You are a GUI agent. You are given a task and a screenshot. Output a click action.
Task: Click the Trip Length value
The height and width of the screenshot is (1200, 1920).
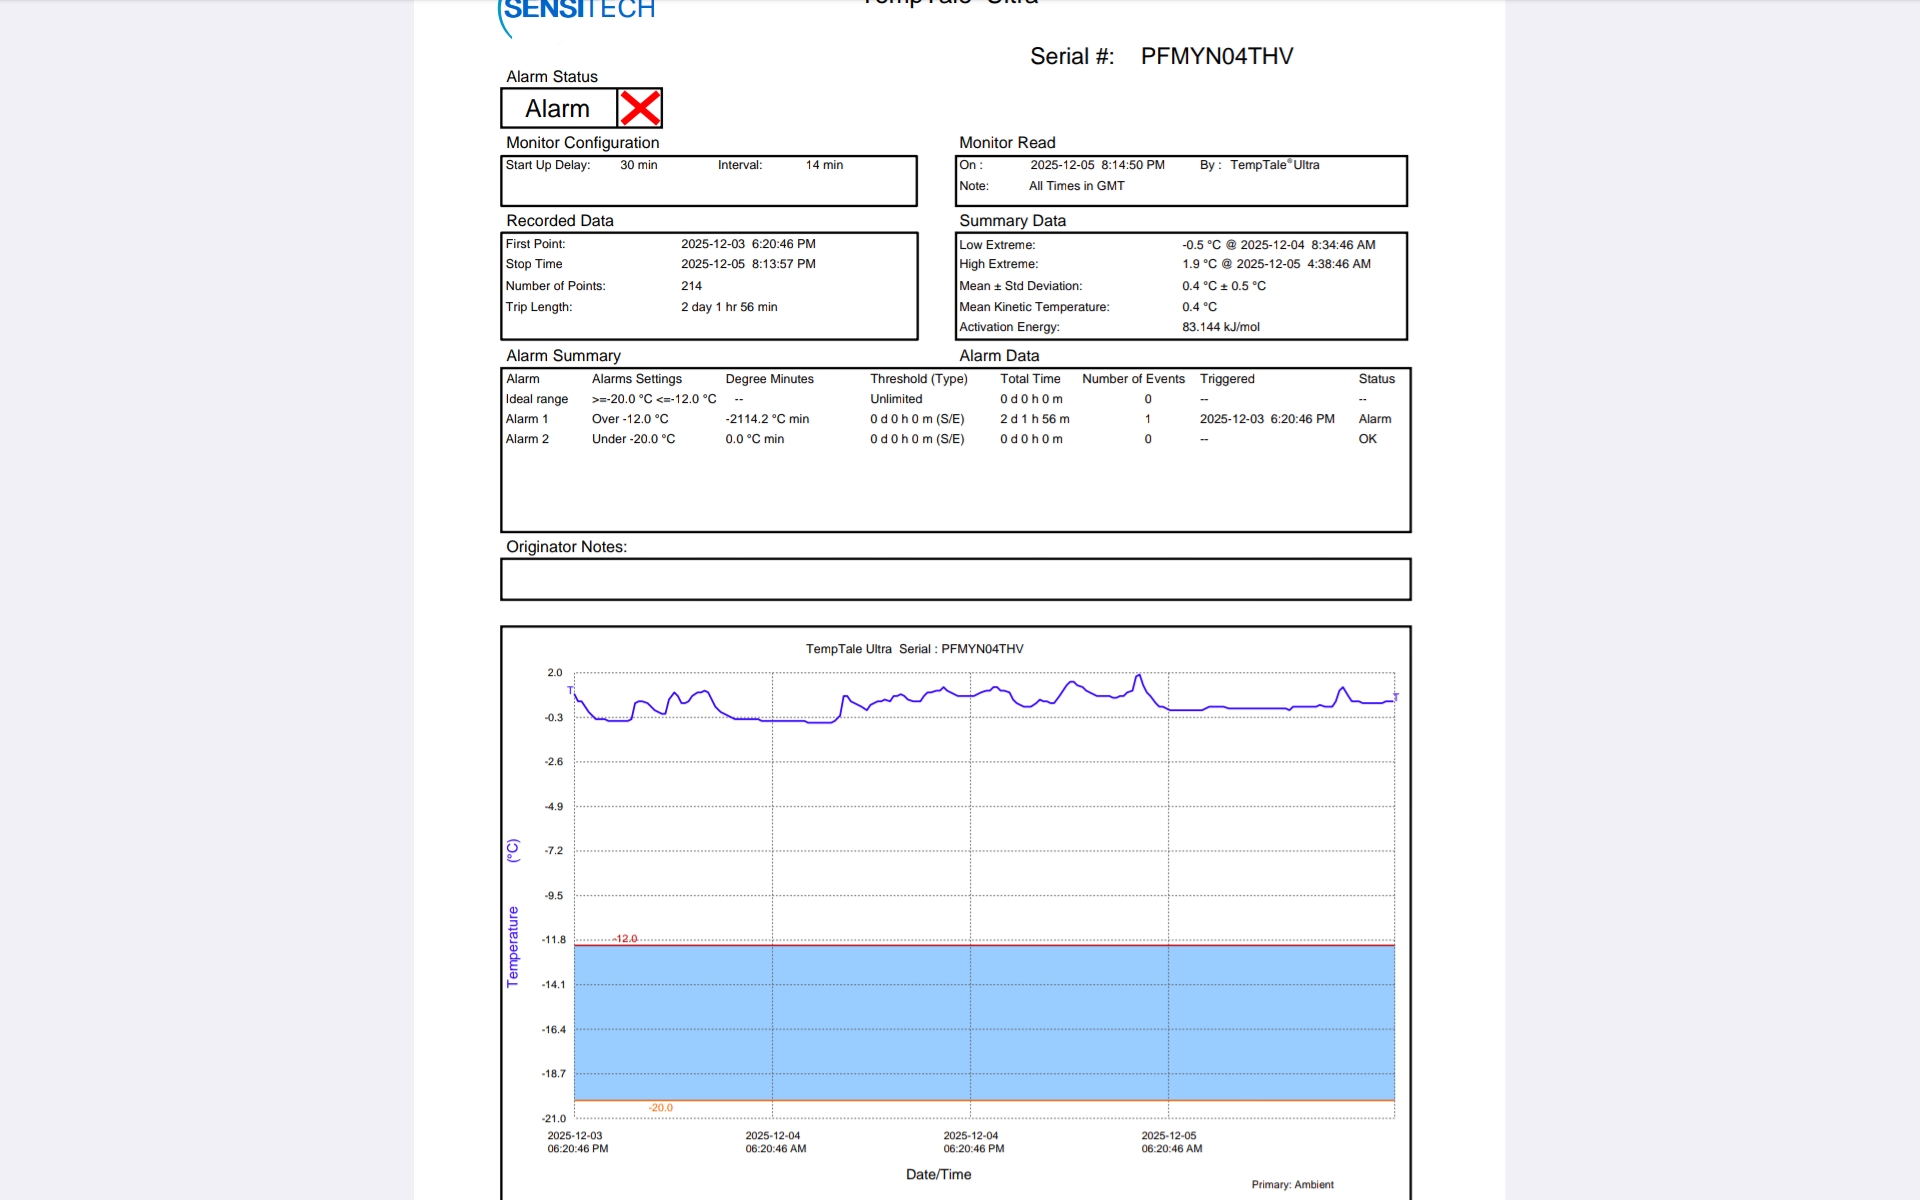click(728, 307)
